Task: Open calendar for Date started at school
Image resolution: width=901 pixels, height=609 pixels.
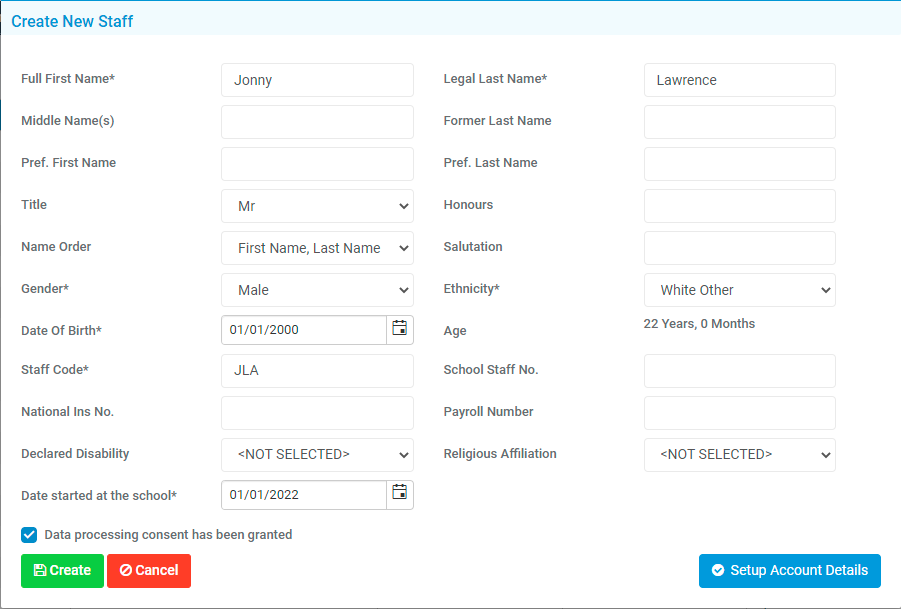Action: click(x=399, y=495)
